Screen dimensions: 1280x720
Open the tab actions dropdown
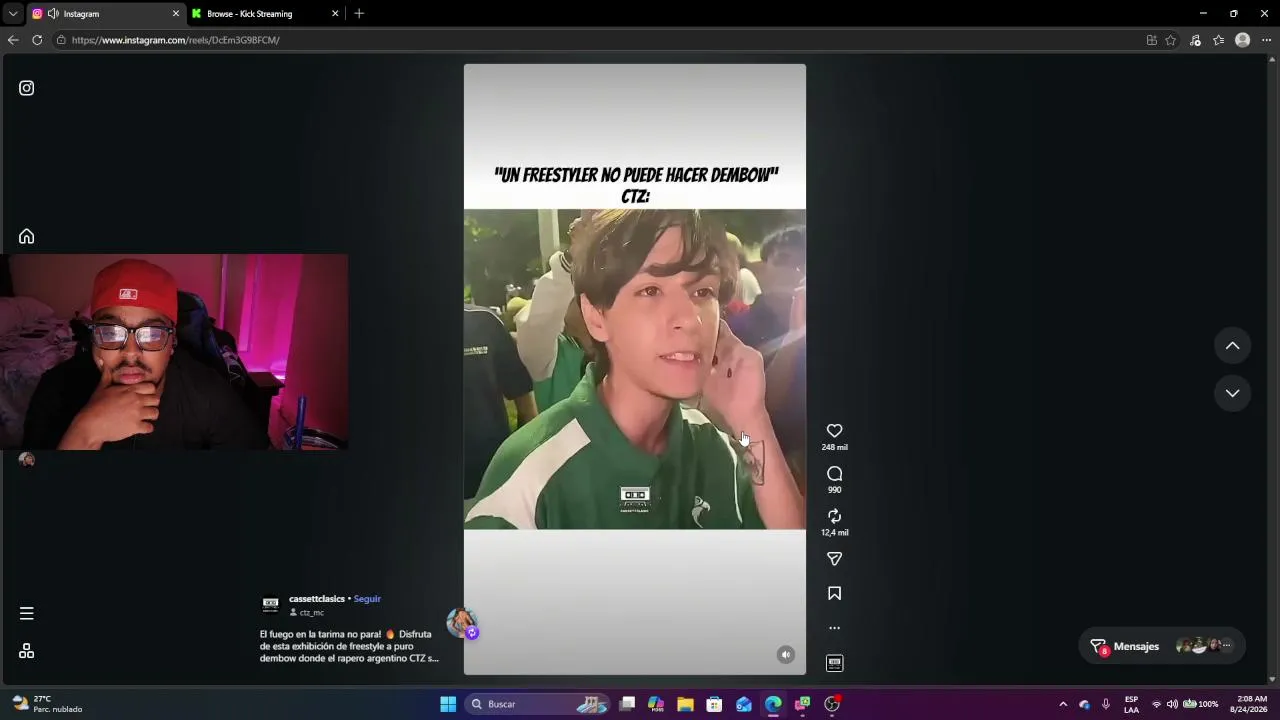[13, 14]
